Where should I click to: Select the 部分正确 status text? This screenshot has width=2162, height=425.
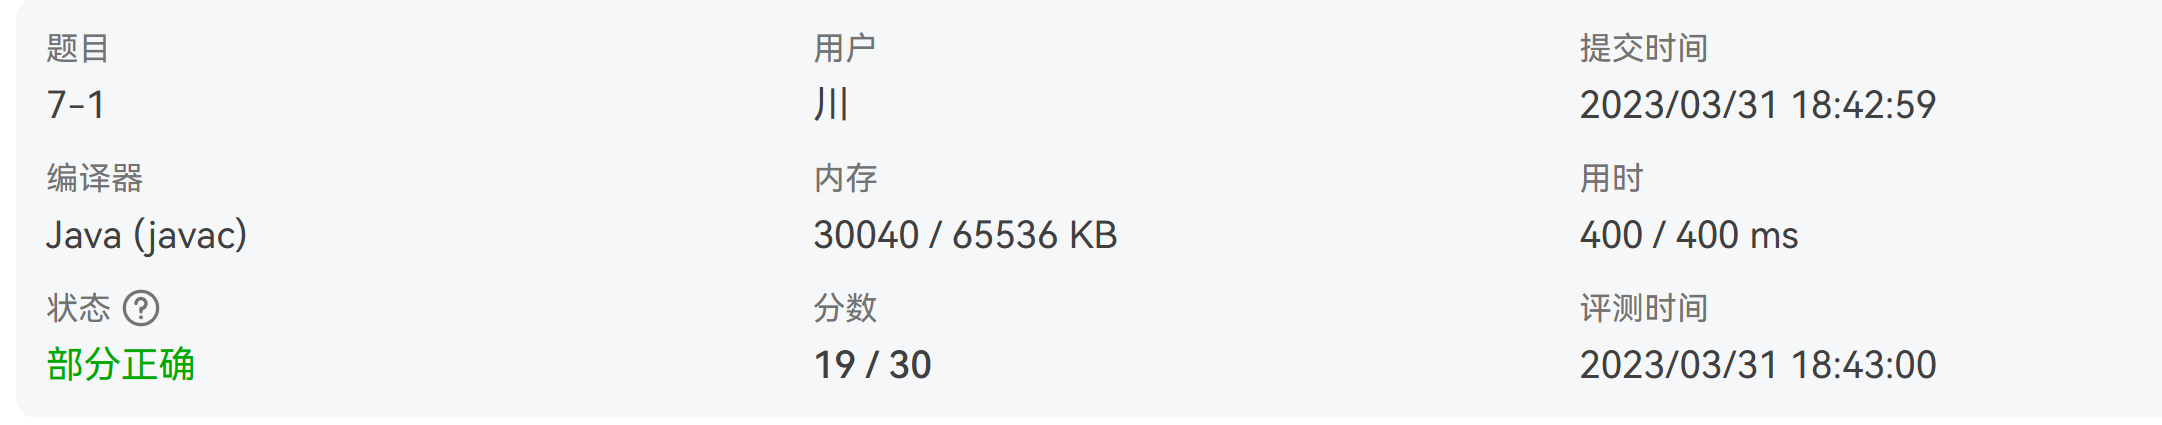coord(121,365)
